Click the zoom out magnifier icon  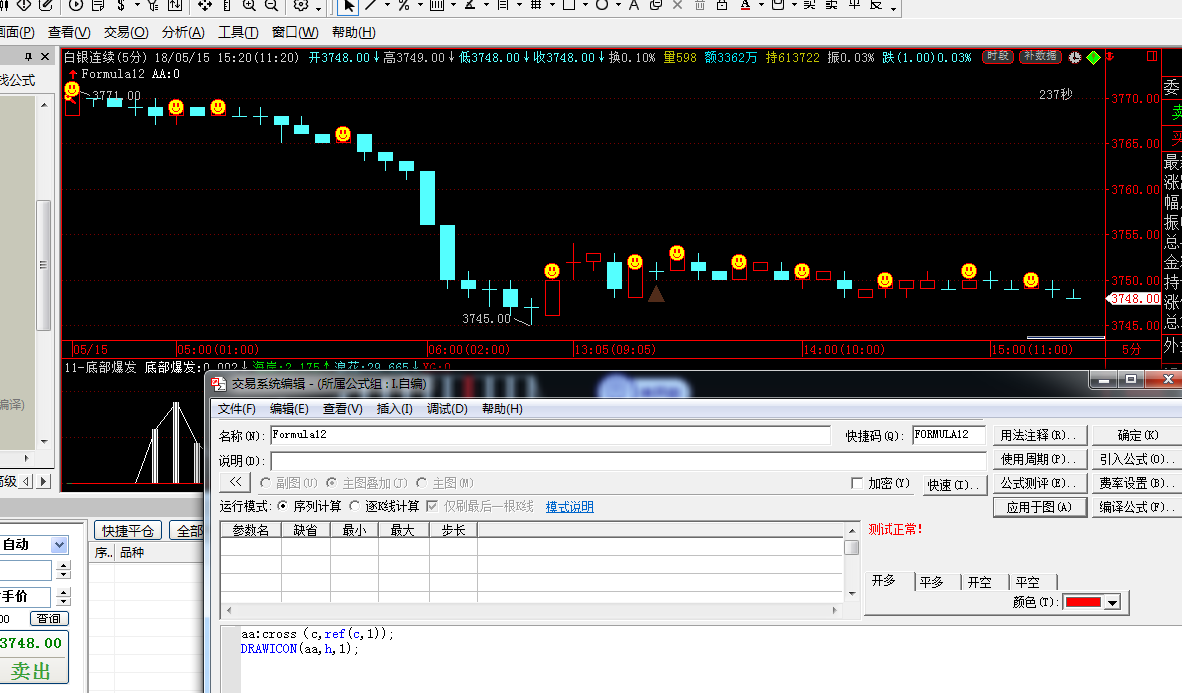[x=270, y=6]
